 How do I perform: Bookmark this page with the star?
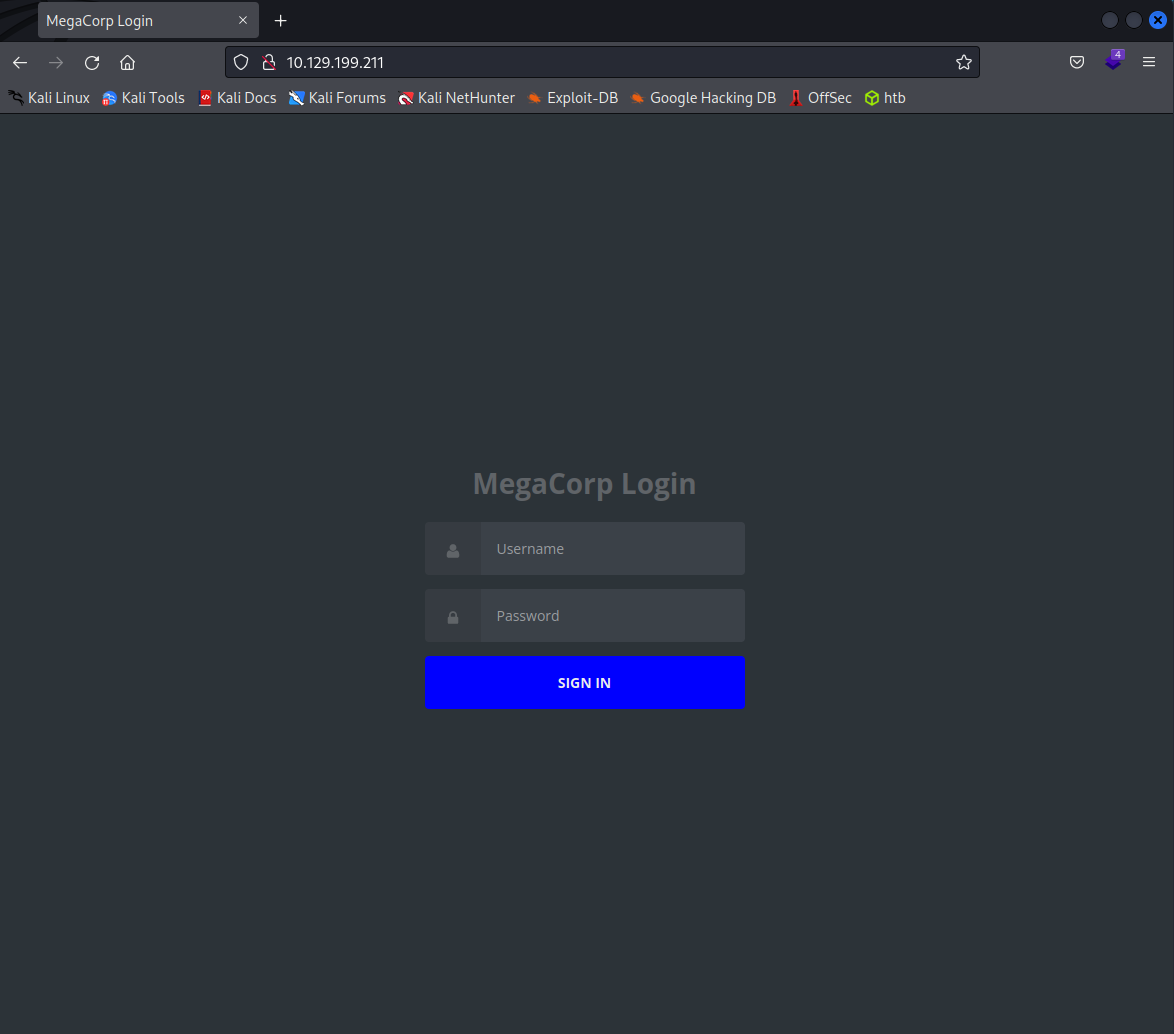(963, 62)
